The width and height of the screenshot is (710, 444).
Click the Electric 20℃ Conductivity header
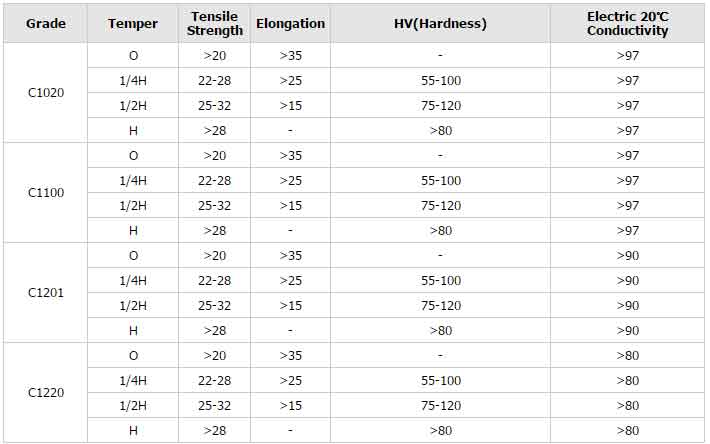pyautogui.click(x=628, y=23)
